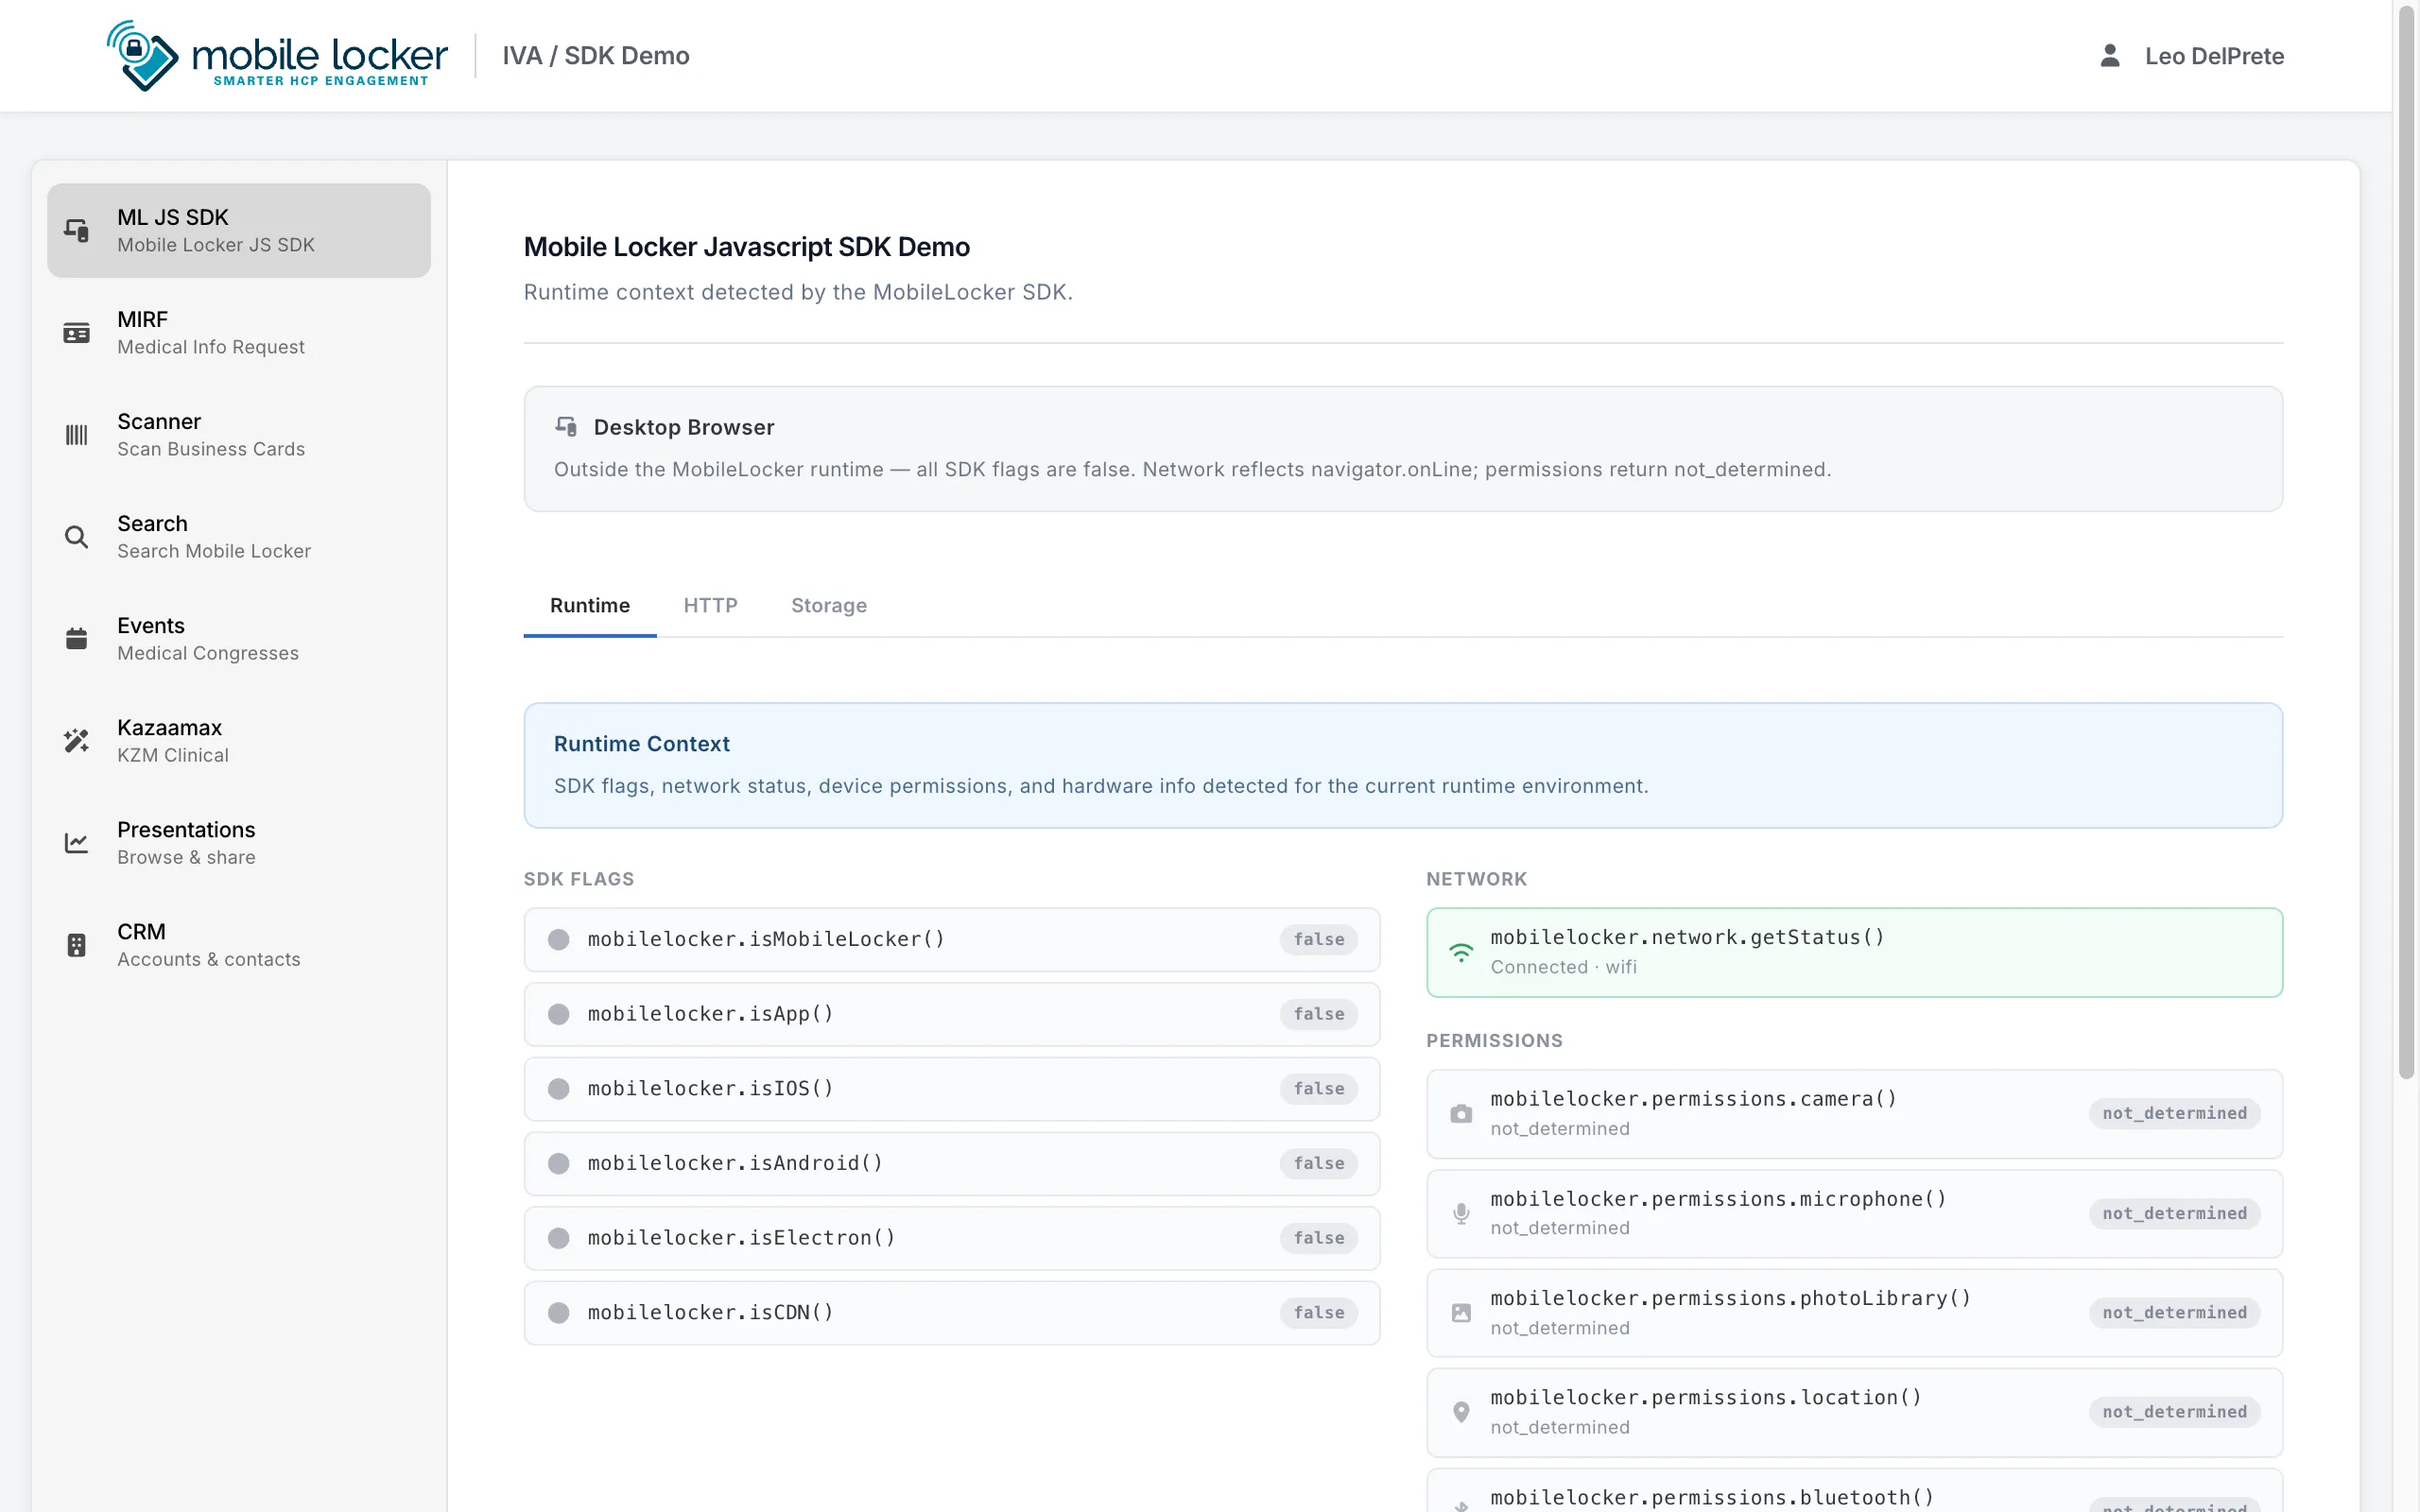The image size is (2420, 1512).
Task: Open Events Medical Congresses
Action: point(239,639)
